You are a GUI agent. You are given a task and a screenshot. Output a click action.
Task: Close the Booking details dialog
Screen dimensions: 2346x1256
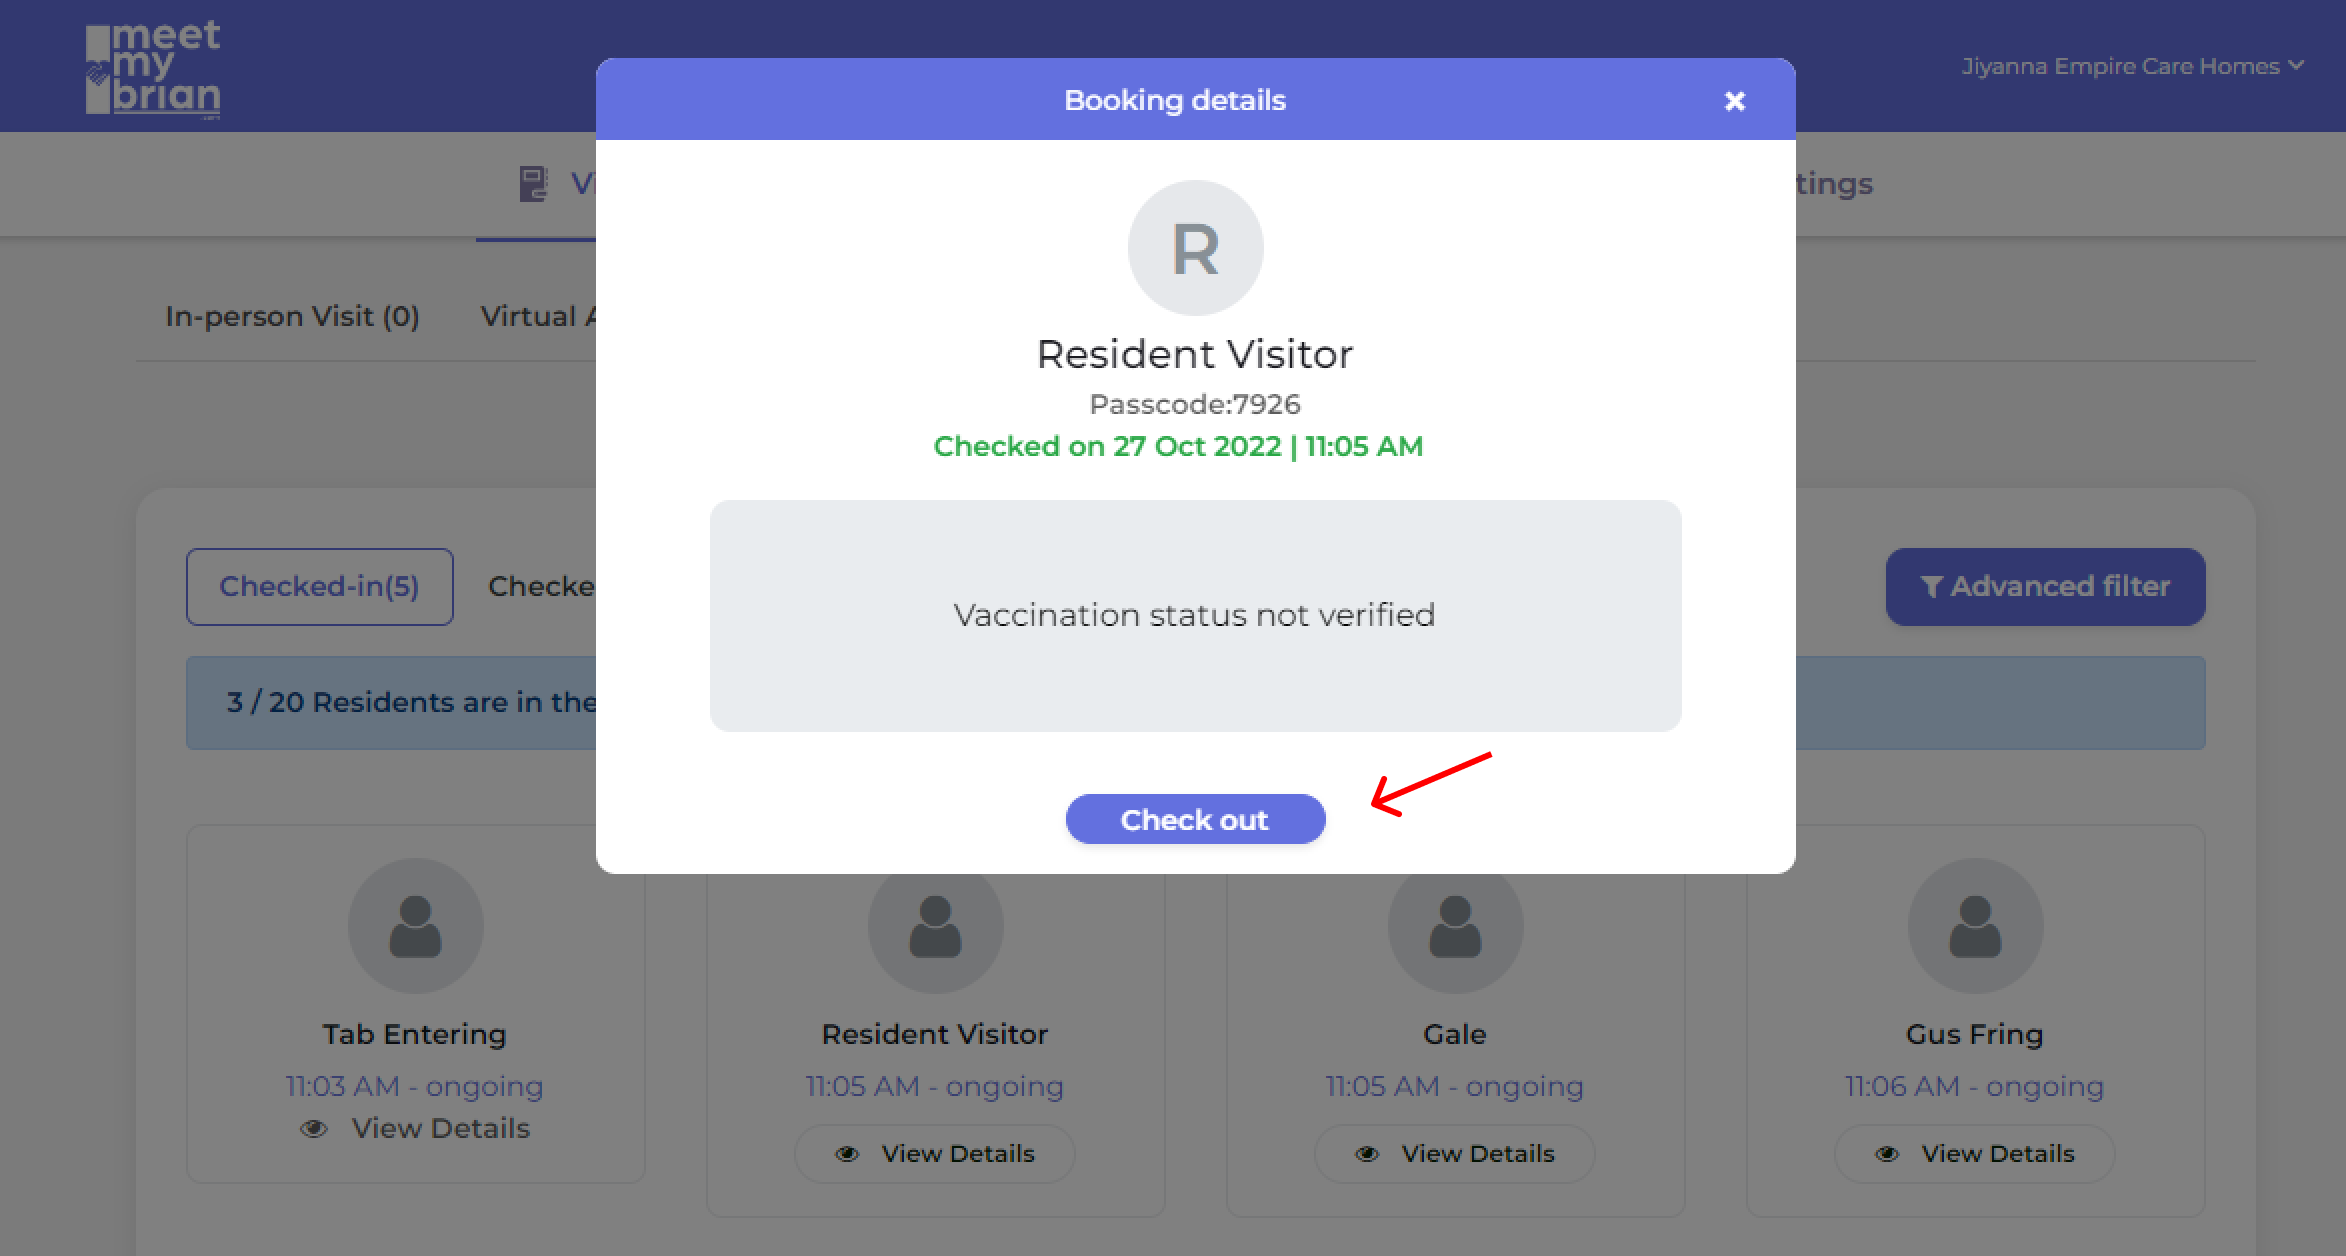click(x=1734, y=101)
